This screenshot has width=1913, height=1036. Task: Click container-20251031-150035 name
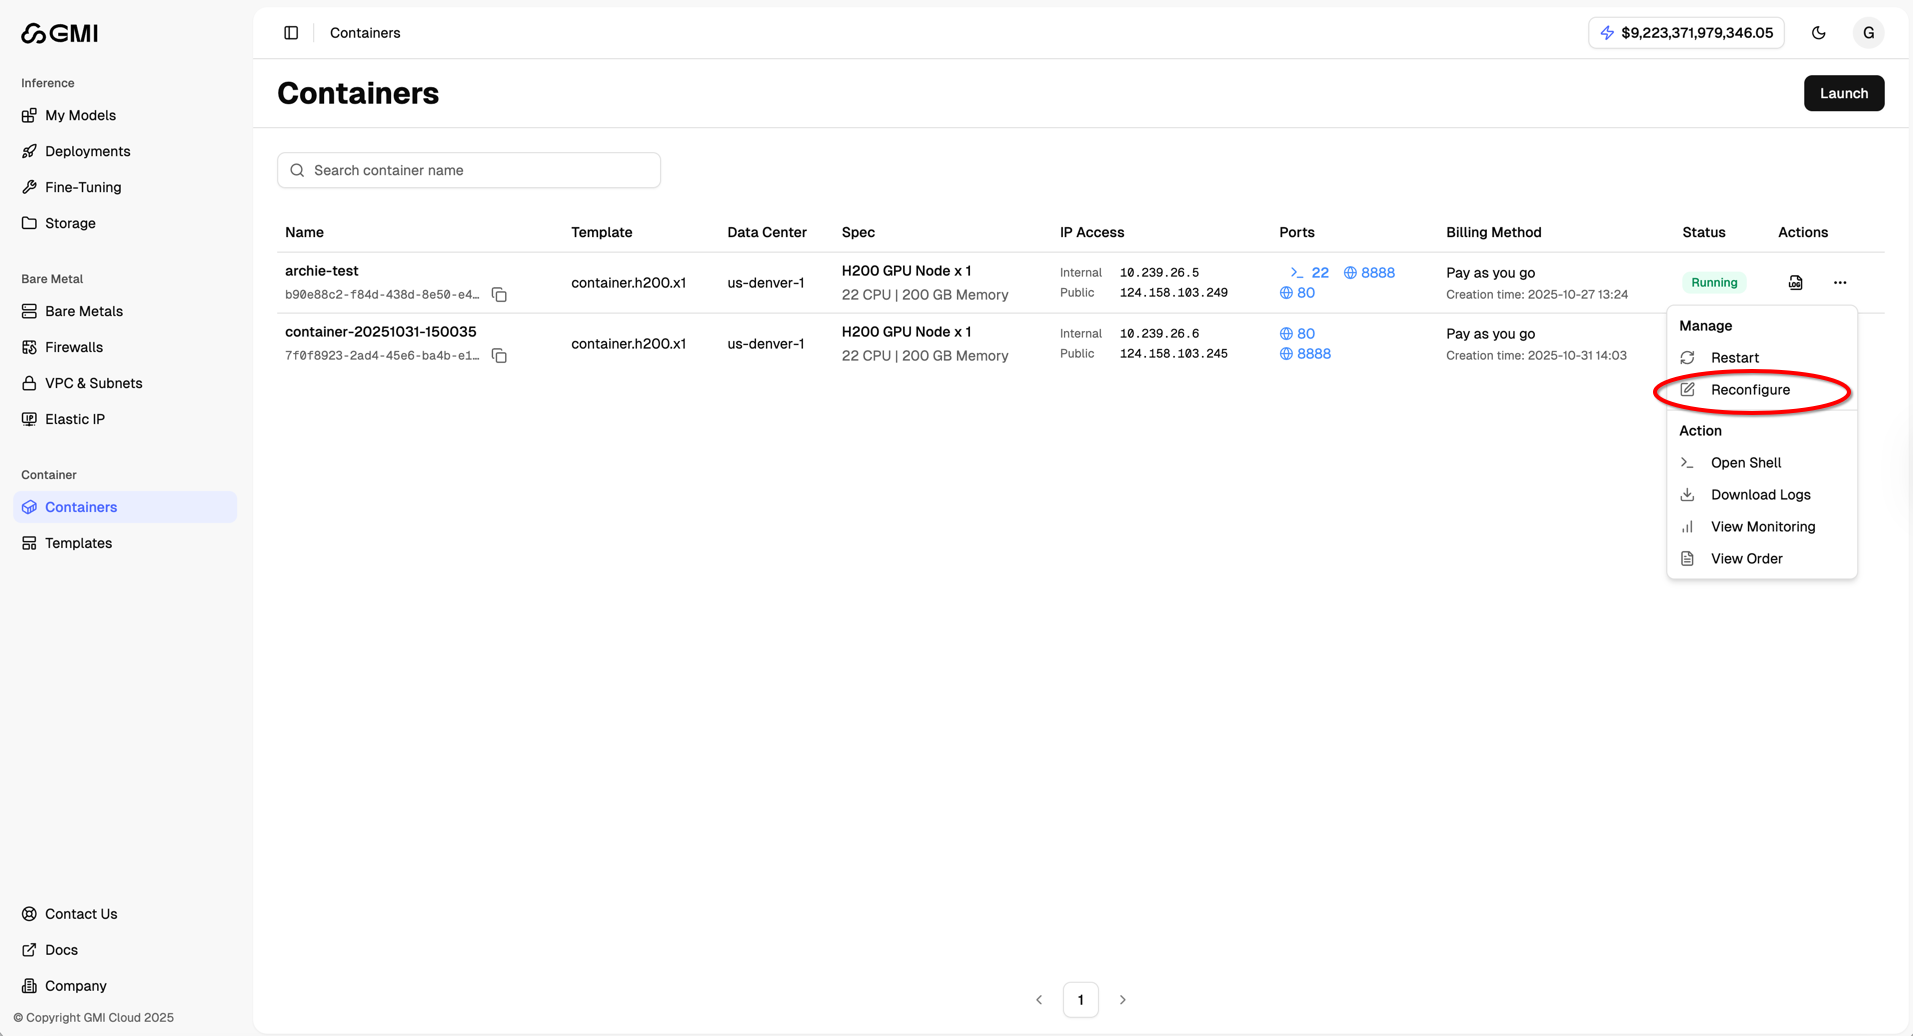coord(380,332)
